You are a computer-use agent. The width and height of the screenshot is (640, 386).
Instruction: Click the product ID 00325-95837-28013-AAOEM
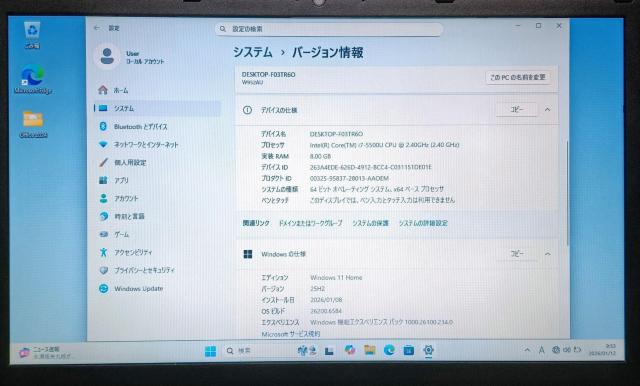pyautogui.click(x=349, y=178)
